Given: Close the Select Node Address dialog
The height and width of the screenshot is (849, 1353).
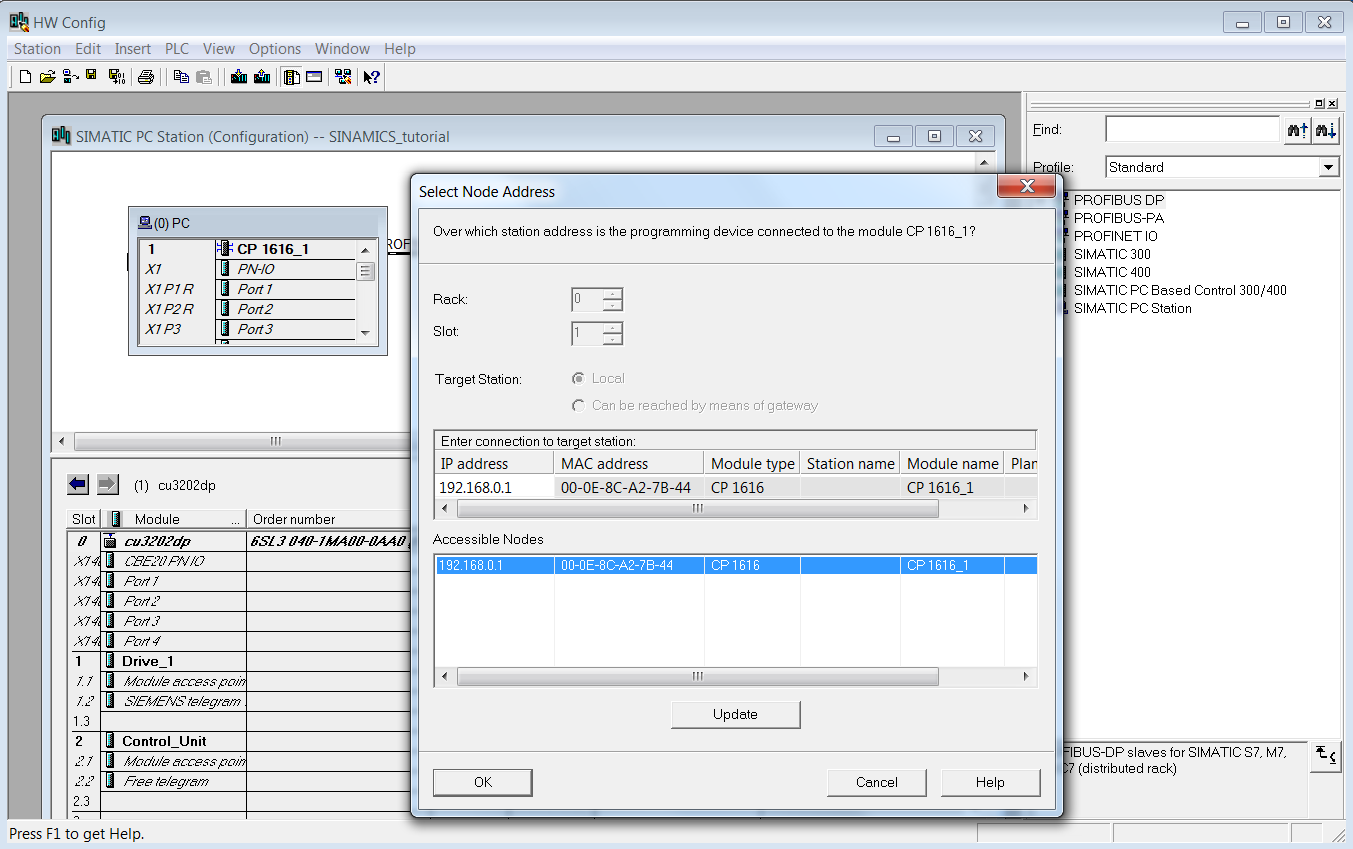Looking at the screenshot, I should 1026,187.
